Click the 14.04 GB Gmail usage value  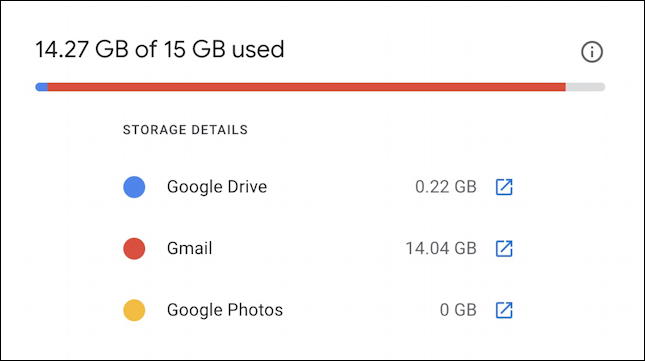(441, 249)
